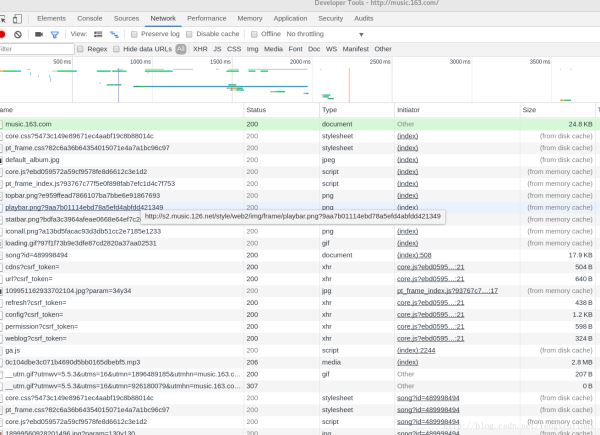Enable Disable cache checkbox
Image resolution: width=600 pixels, height=435 pixels.
point(189,34)
